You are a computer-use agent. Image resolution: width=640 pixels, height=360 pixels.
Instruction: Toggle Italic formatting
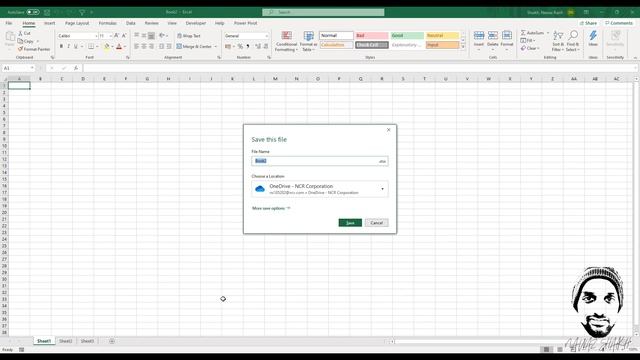click(x=69, y=47)
